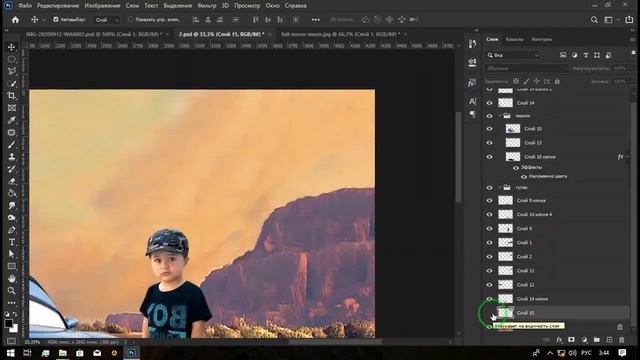The image size is (640, 360).
Task: Filter layers by adjustment layers icon
Action: 574,55
